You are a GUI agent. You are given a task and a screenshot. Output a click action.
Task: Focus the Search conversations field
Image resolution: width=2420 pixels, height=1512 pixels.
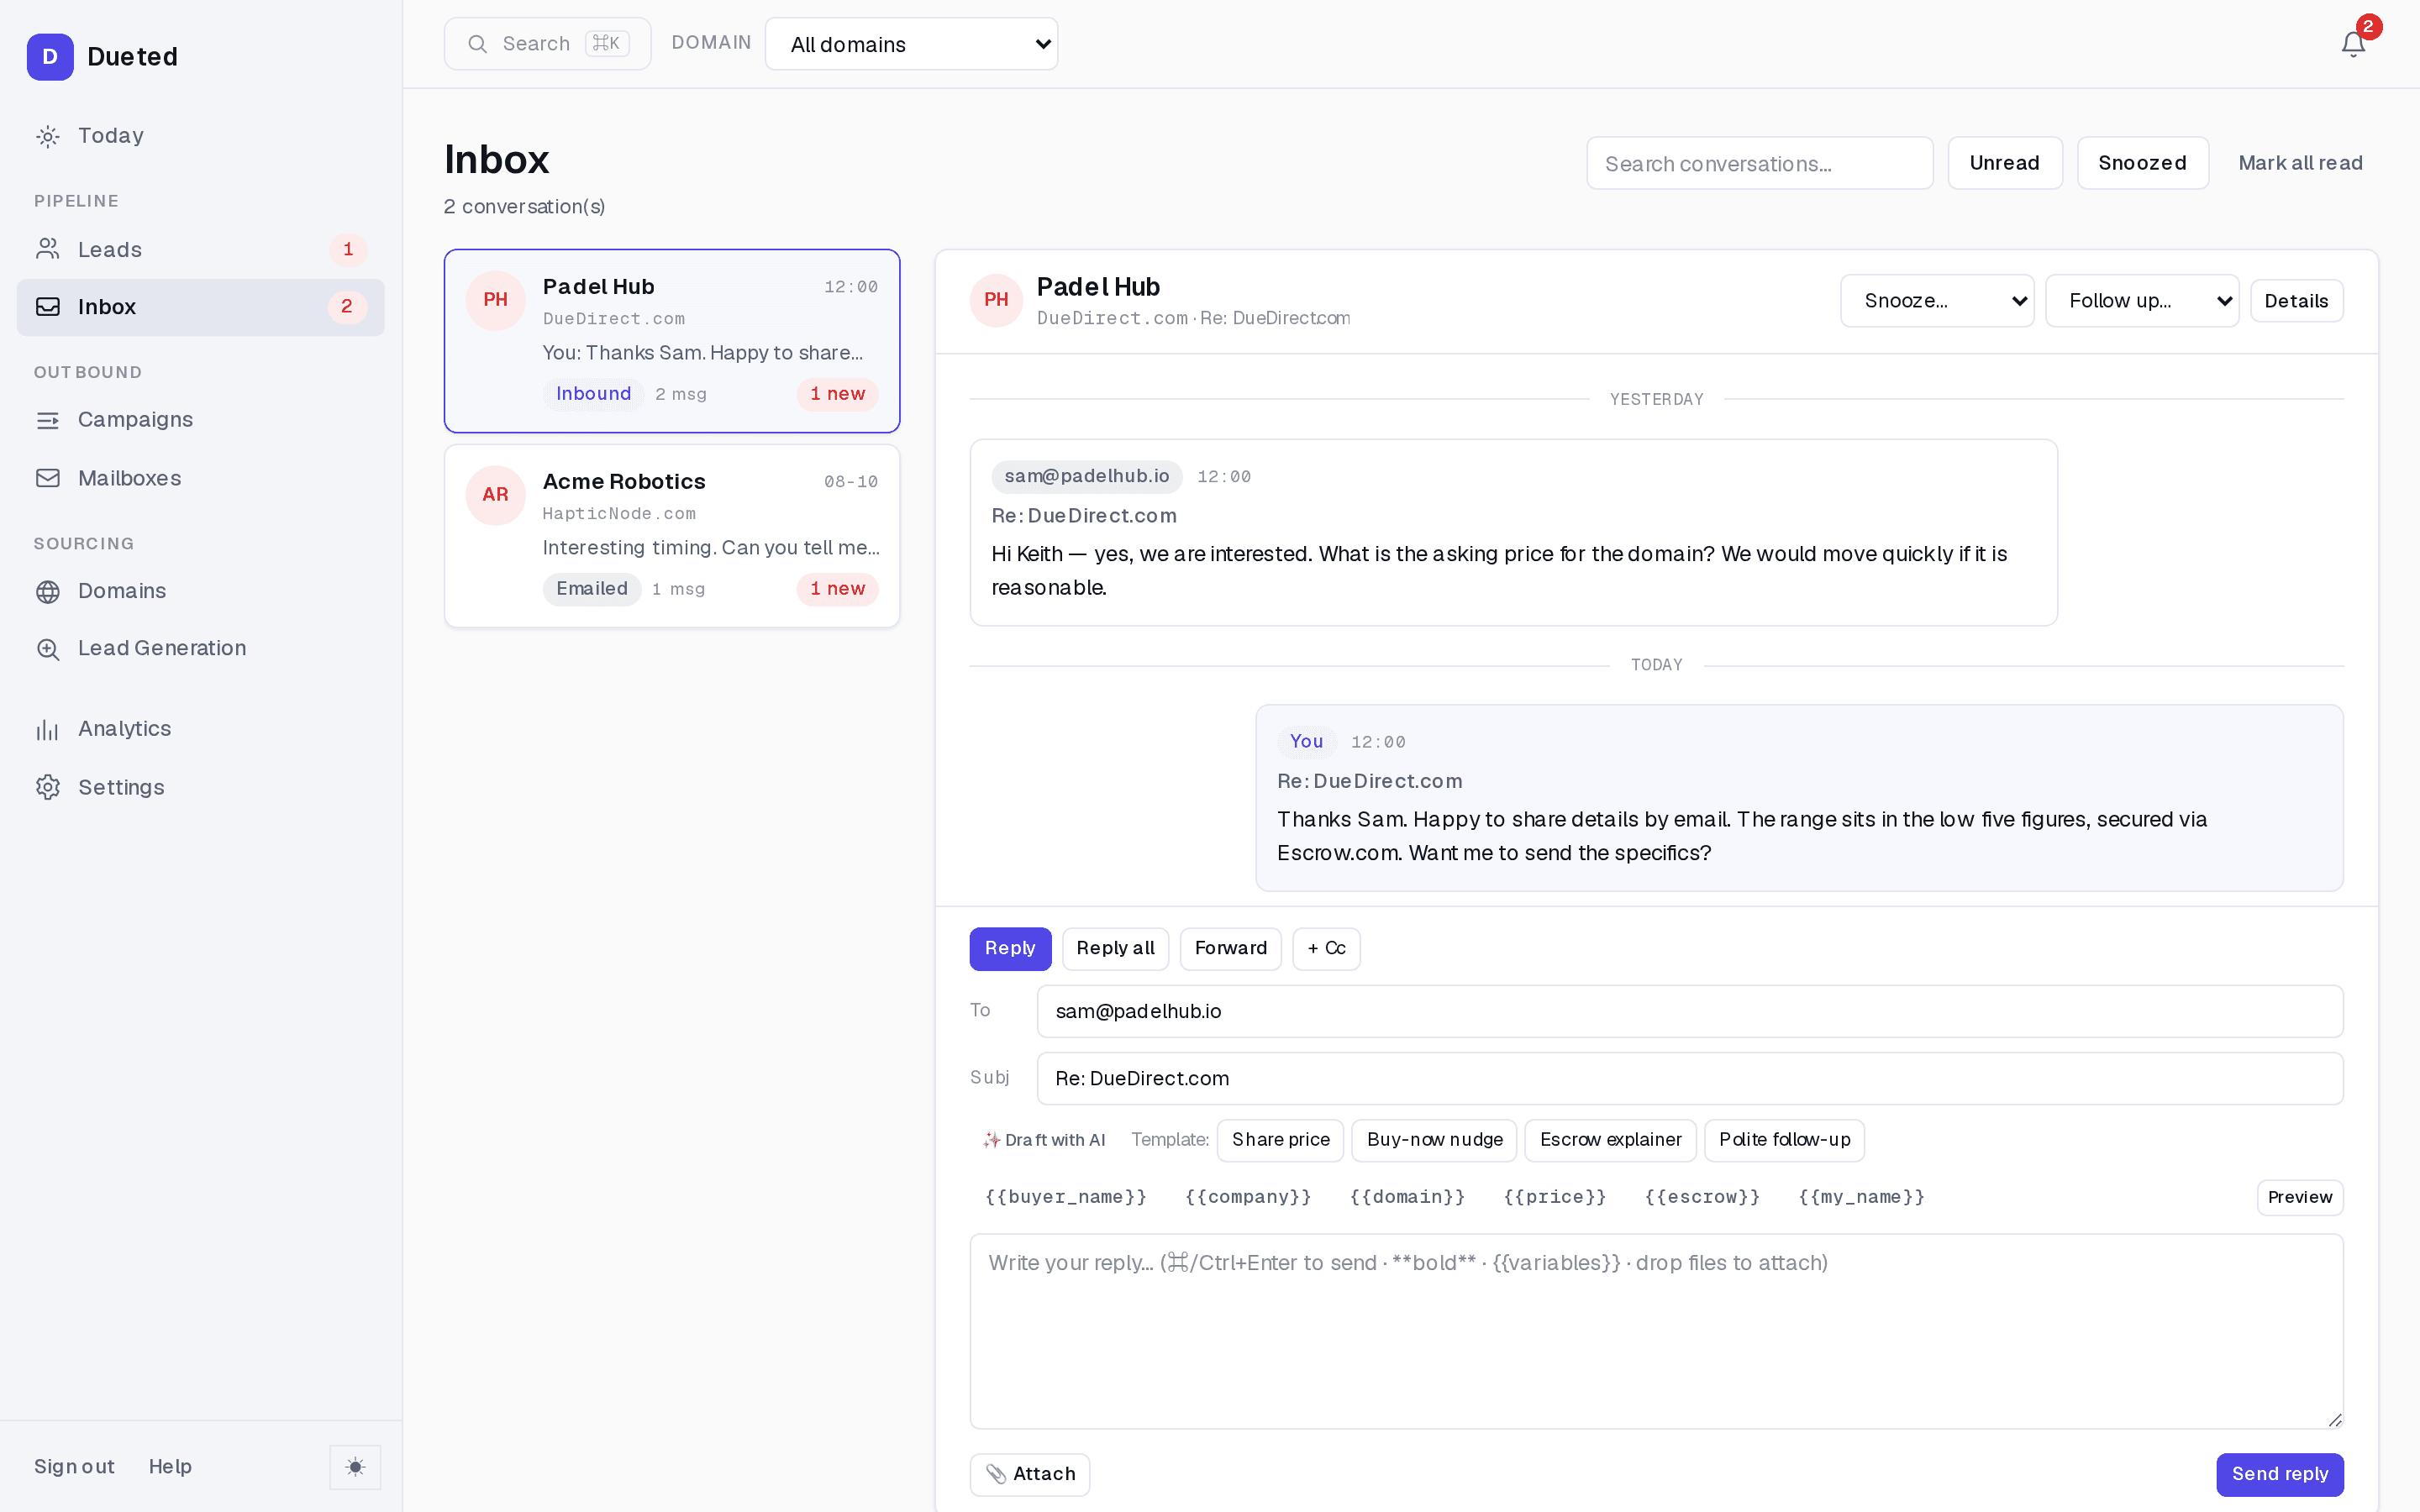coord(1759,163)
